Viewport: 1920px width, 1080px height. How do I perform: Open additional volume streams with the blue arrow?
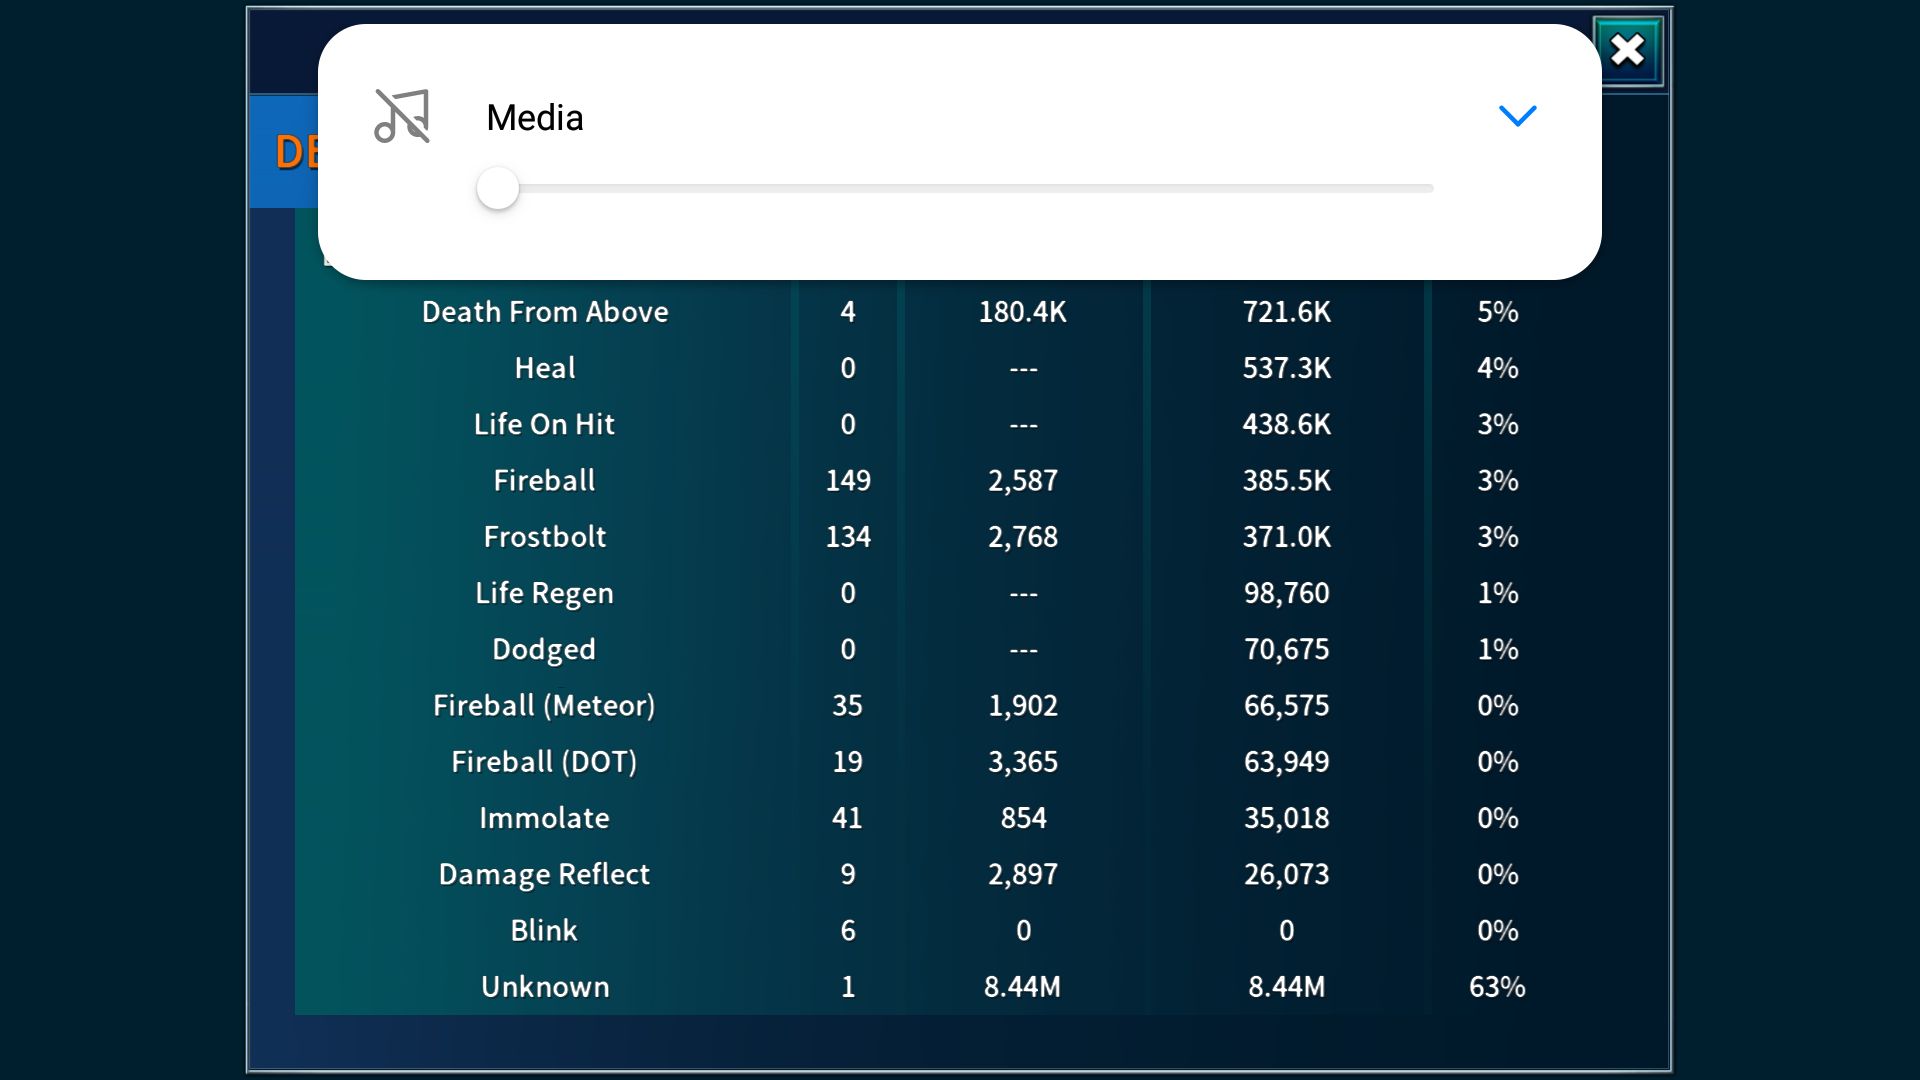coord(1517,116)
